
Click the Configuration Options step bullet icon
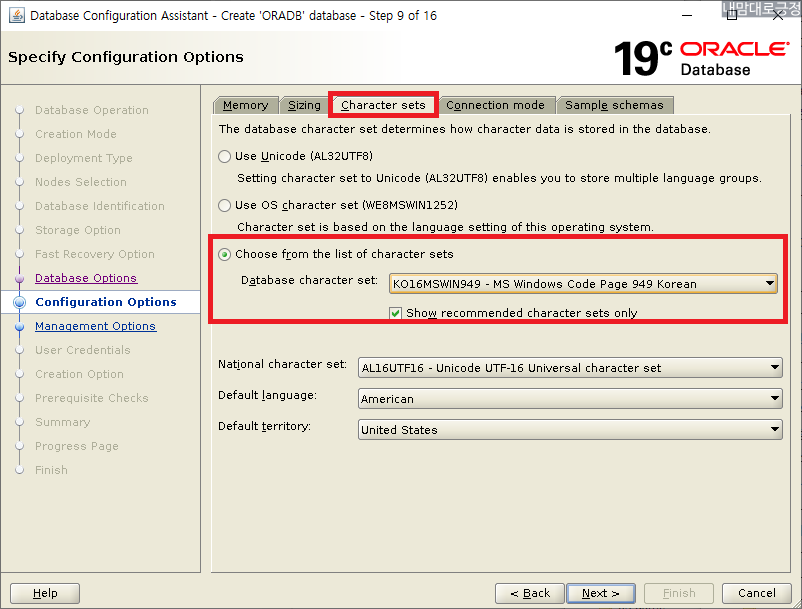[19, 302]
